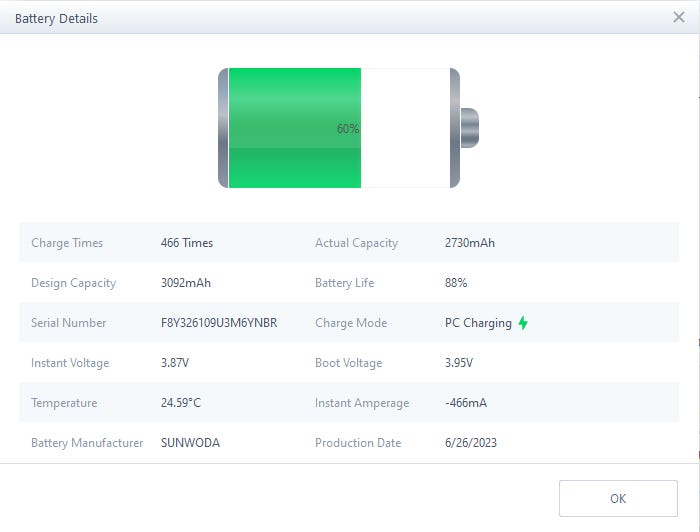The height and width of the screenshot is (532, 700).
Task: Select the 24.59°C temperature value
Action: (181, 403)
